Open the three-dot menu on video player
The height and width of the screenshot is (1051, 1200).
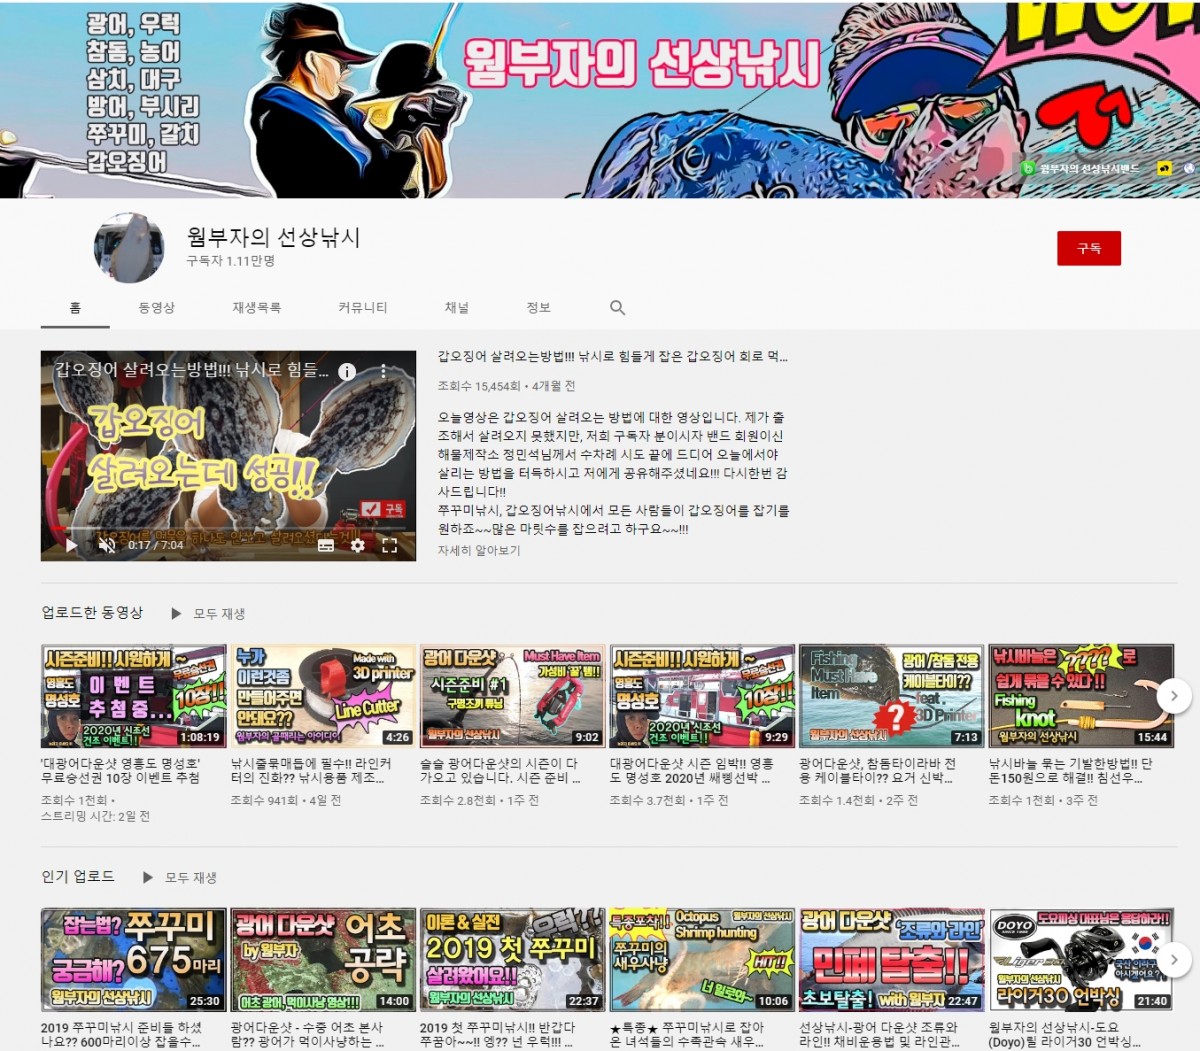coord(383,372)
